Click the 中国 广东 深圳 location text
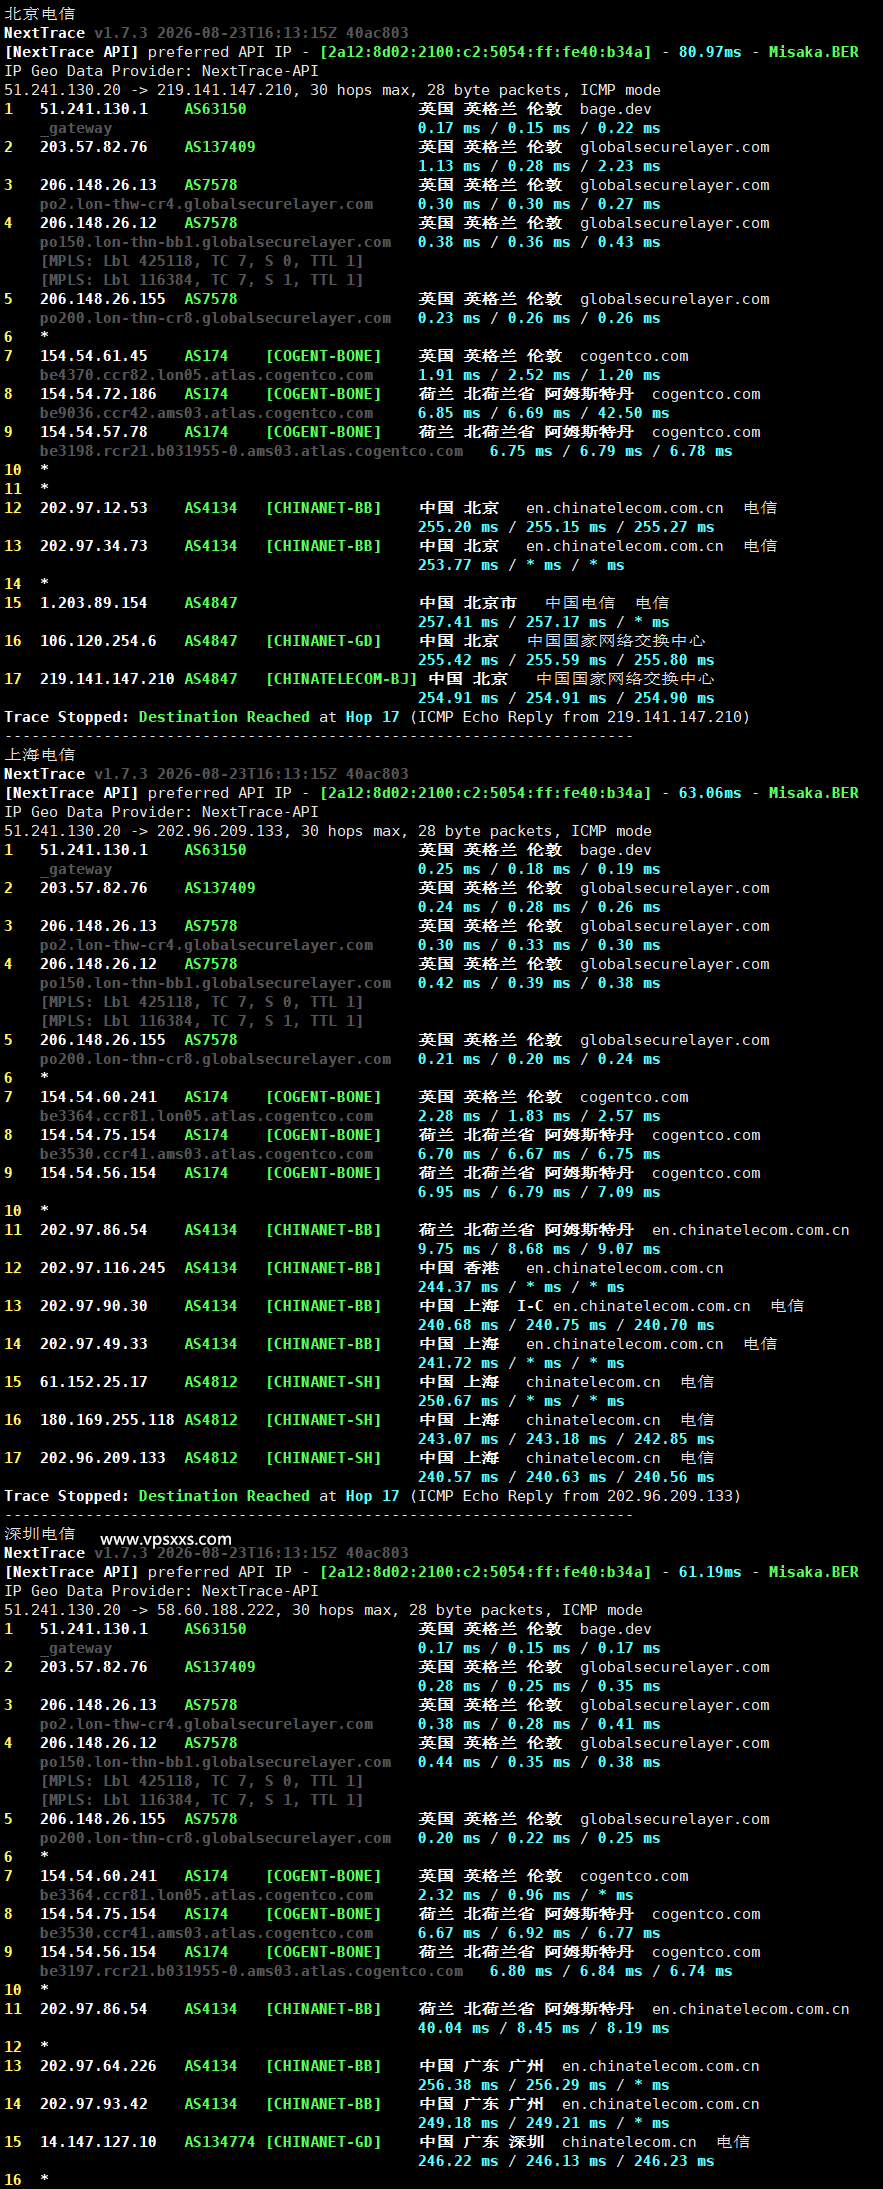This screenshot has height=2189, width=883. [x=481, y=2142]
